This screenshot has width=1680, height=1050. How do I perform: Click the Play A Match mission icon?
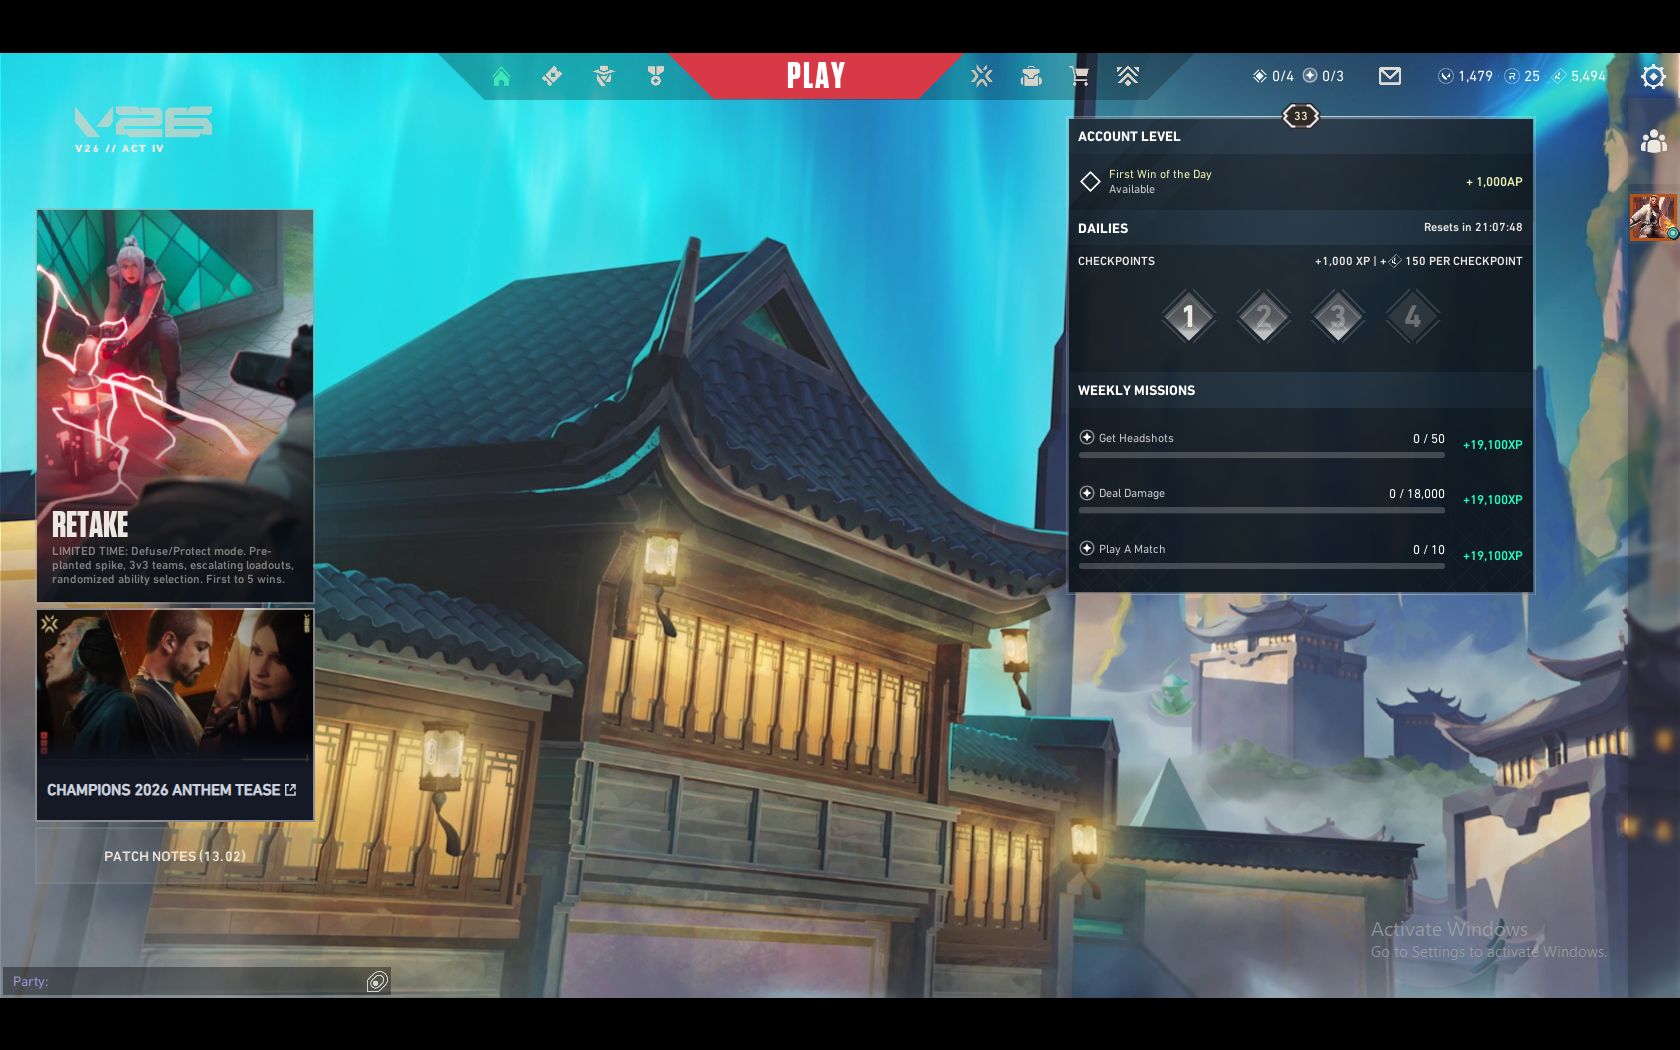point(1087,548)
